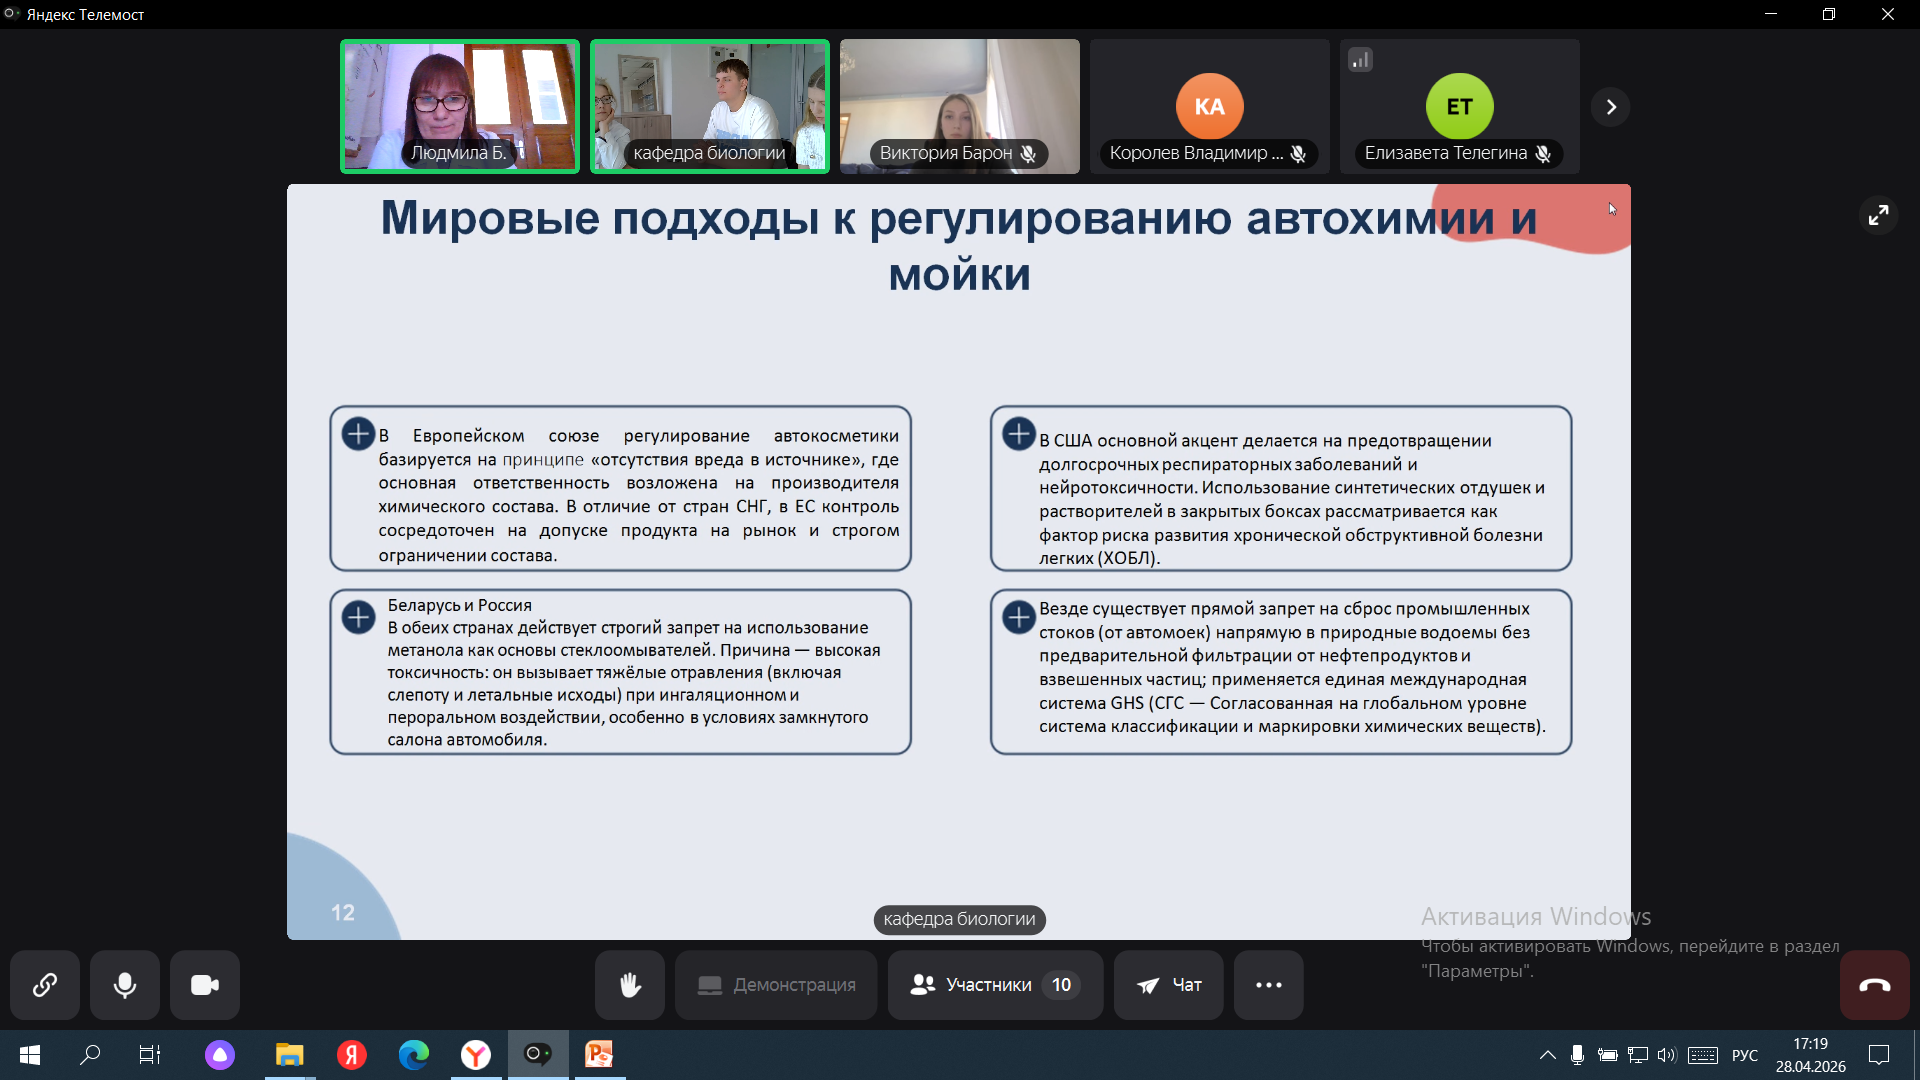Open the three-dots more menu
Screen dimensions: 1920x1080
click(x=1268, y=985)
